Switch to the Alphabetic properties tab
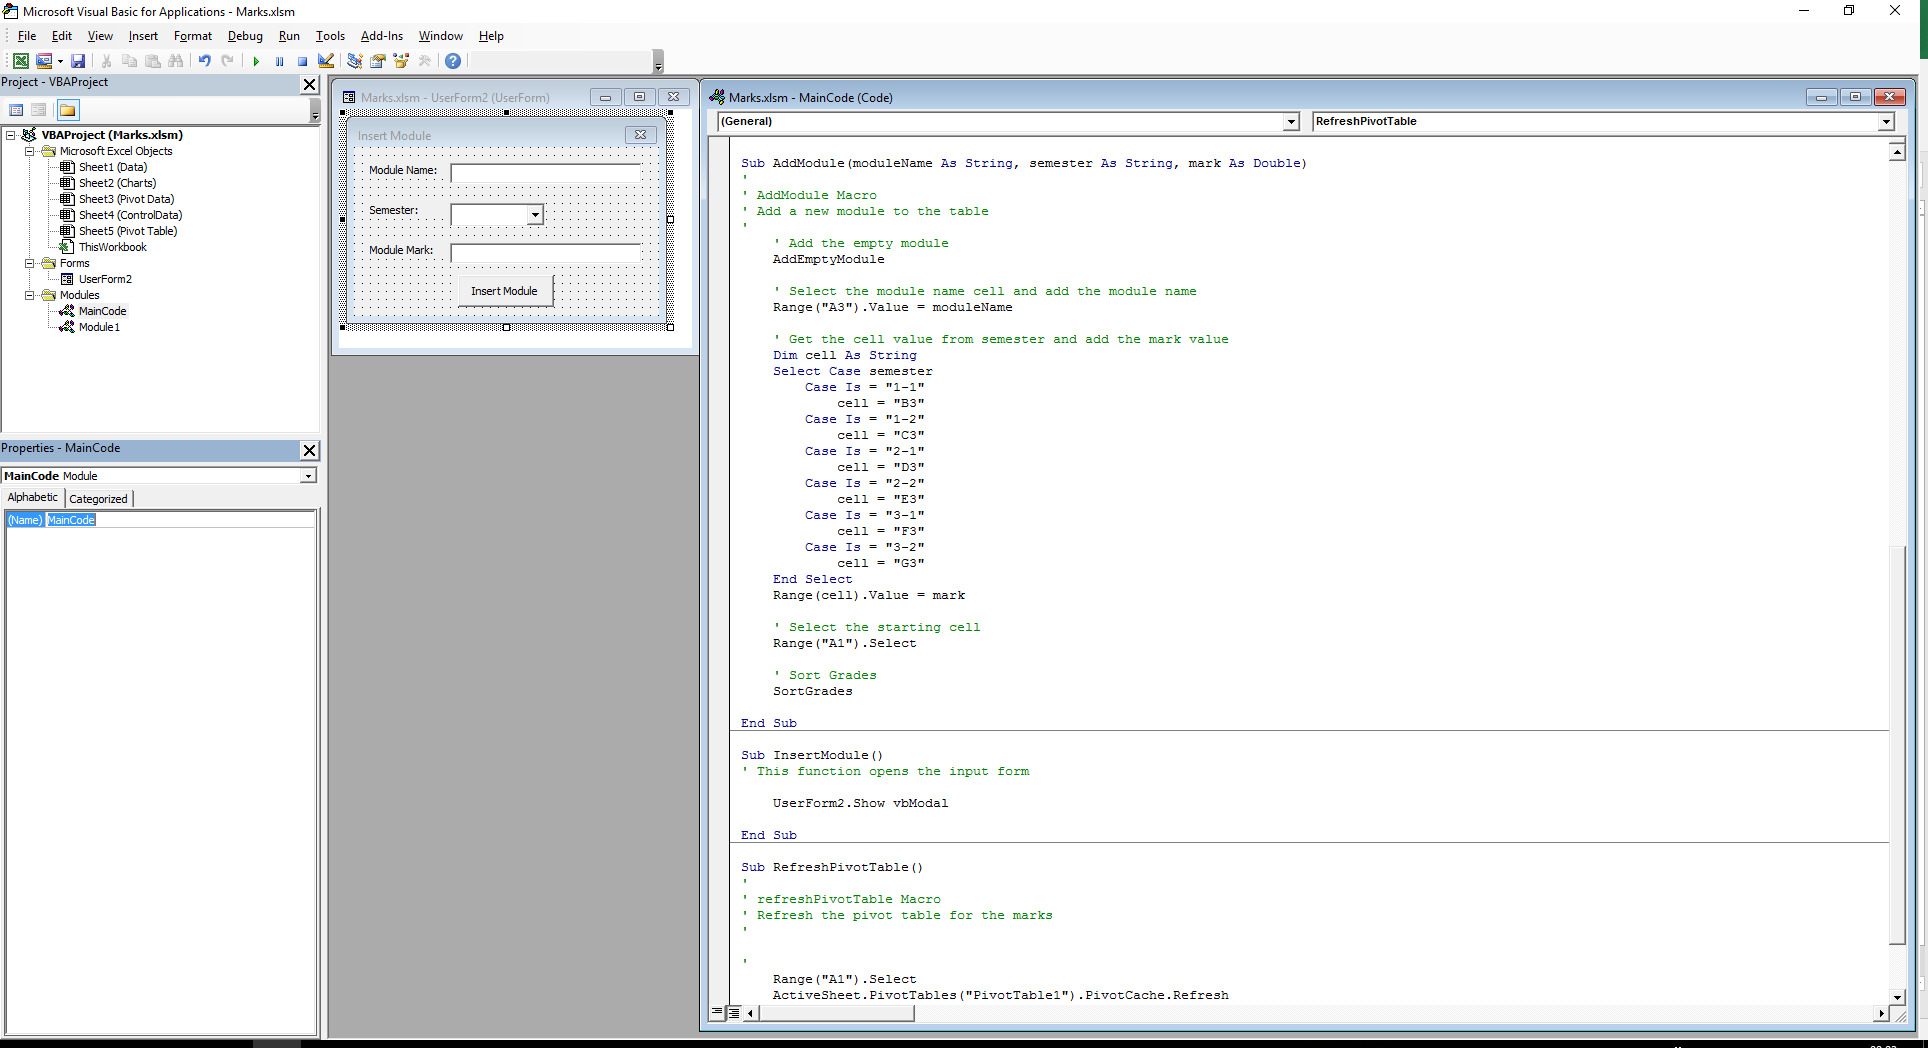The height and width of the screenshot is (1048, 1928). tap(33, 497)
